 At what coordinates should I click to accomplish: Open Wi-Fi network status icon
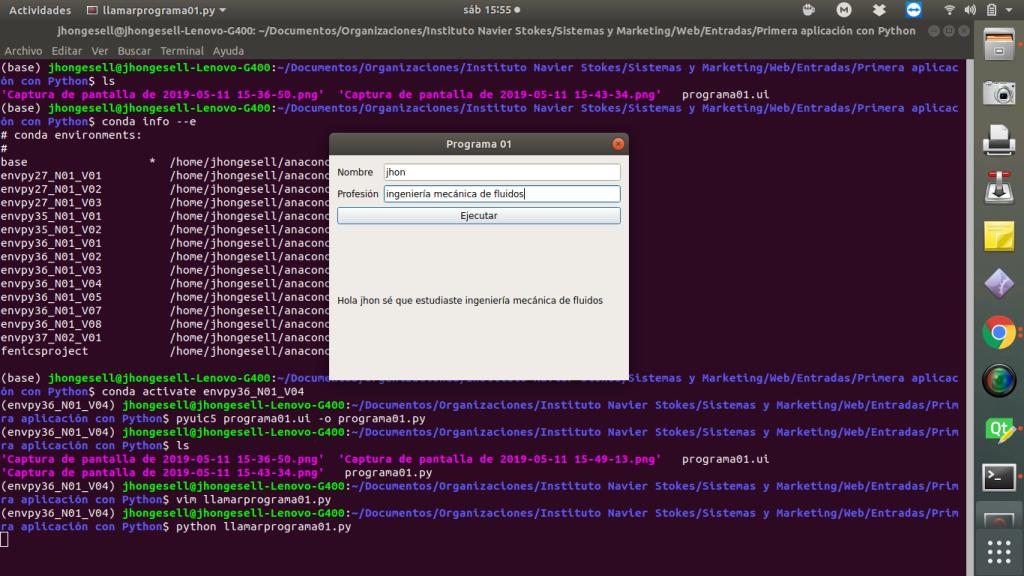pyautogui.click(x=950, y=10)
